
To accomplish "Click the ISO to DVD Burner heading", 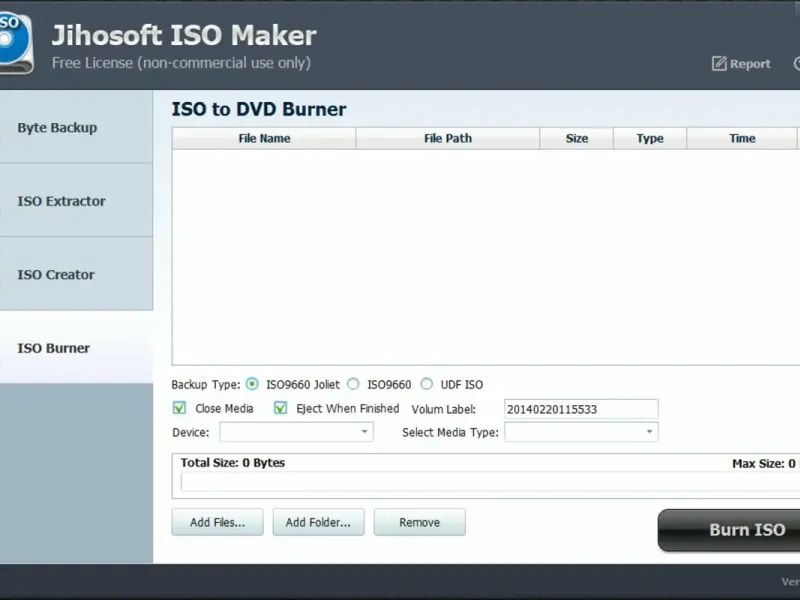I will tap(259, 109).
